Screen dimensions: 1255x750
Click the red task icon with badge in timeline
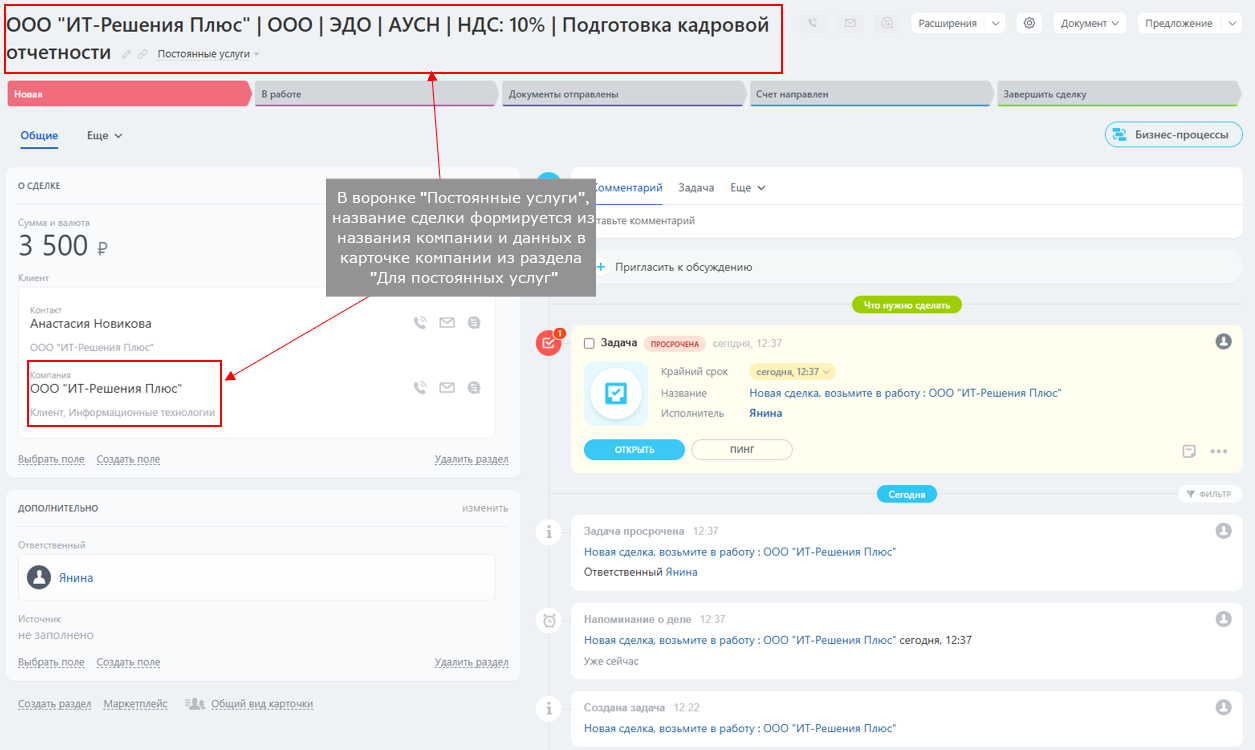pos(549,343)
